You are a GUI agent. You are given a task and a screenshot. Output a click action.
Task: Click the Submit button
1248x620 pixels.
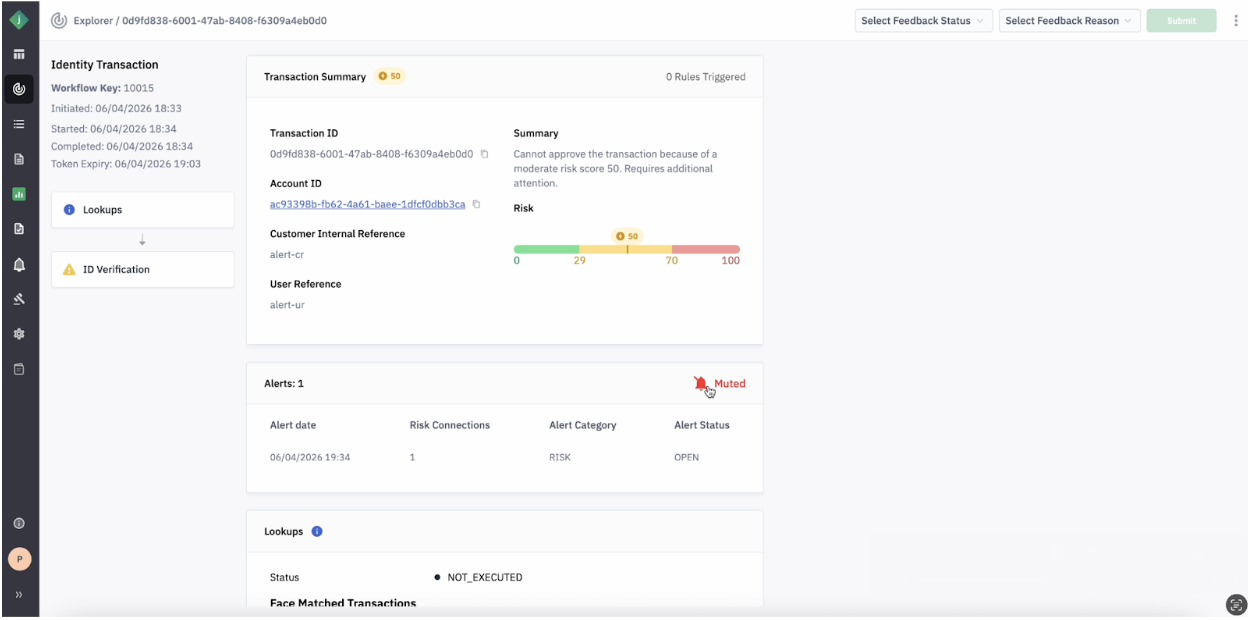pyautogui.click(x=1181, y=21)
